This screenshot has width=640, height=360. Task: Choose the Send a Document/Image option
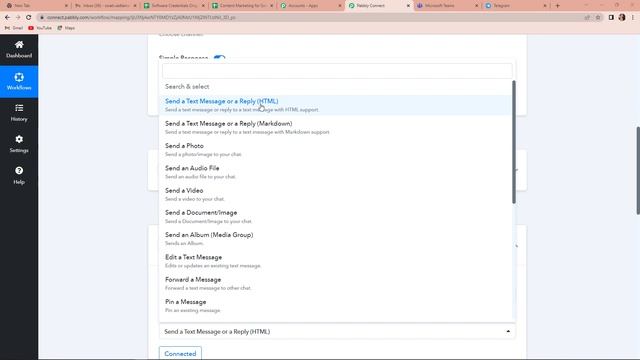click(x=335, y=216)
